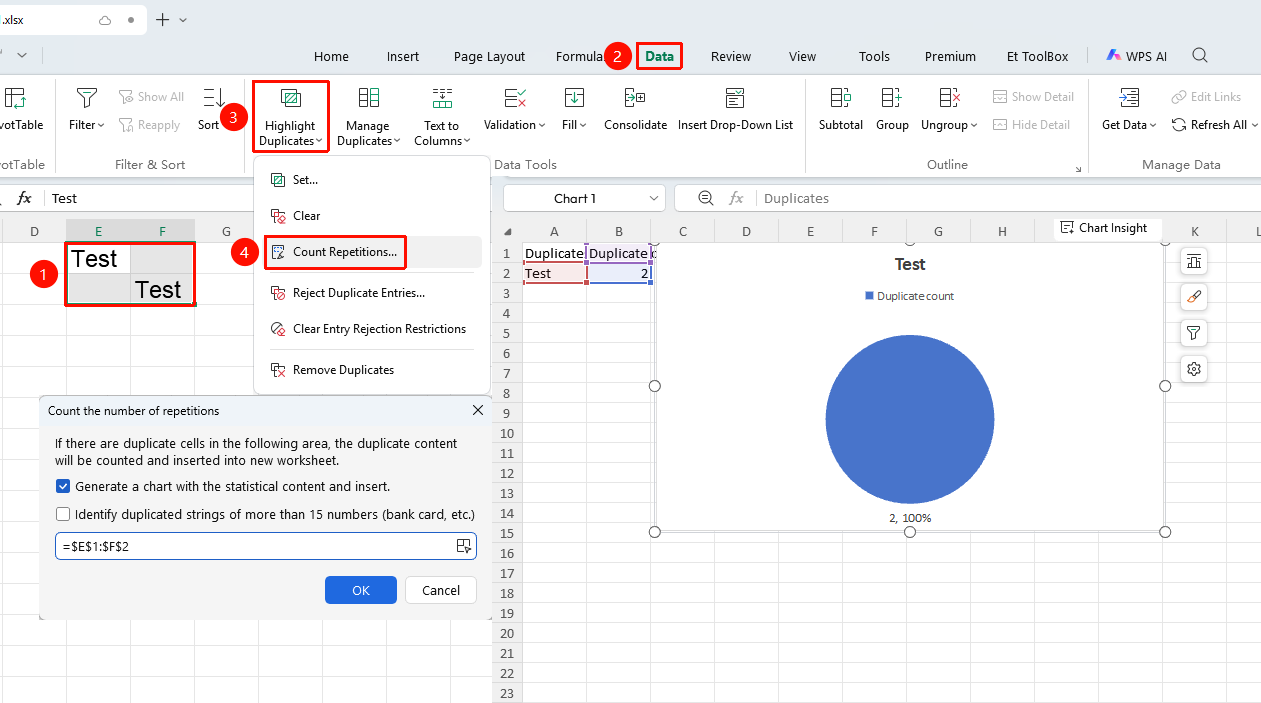This screenshot has width=1261, height=703.
Task: Expand the Get Data dropdown
Action: pyautogui.click(x=1153, y=125)
